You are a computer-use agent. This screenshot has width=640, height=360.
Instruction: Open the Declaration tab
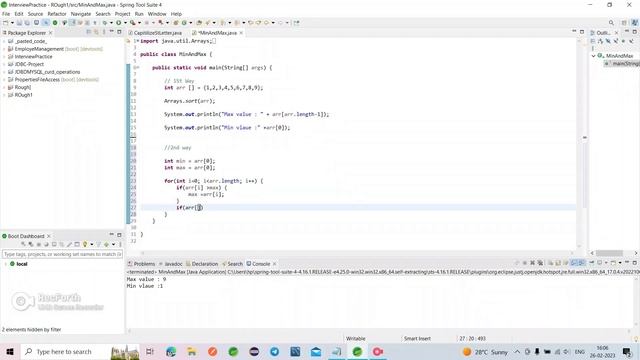point(202,264)
